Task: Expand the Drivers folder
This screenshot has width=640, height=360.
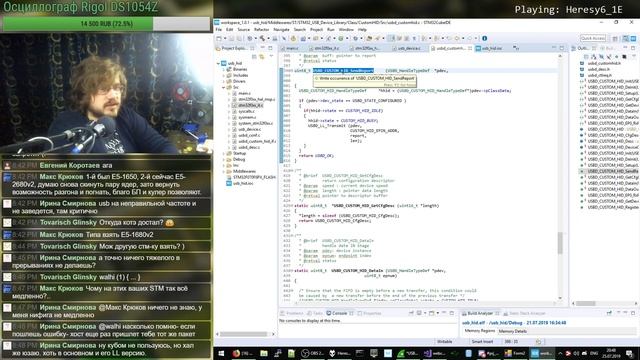Action: click(224, 81)
